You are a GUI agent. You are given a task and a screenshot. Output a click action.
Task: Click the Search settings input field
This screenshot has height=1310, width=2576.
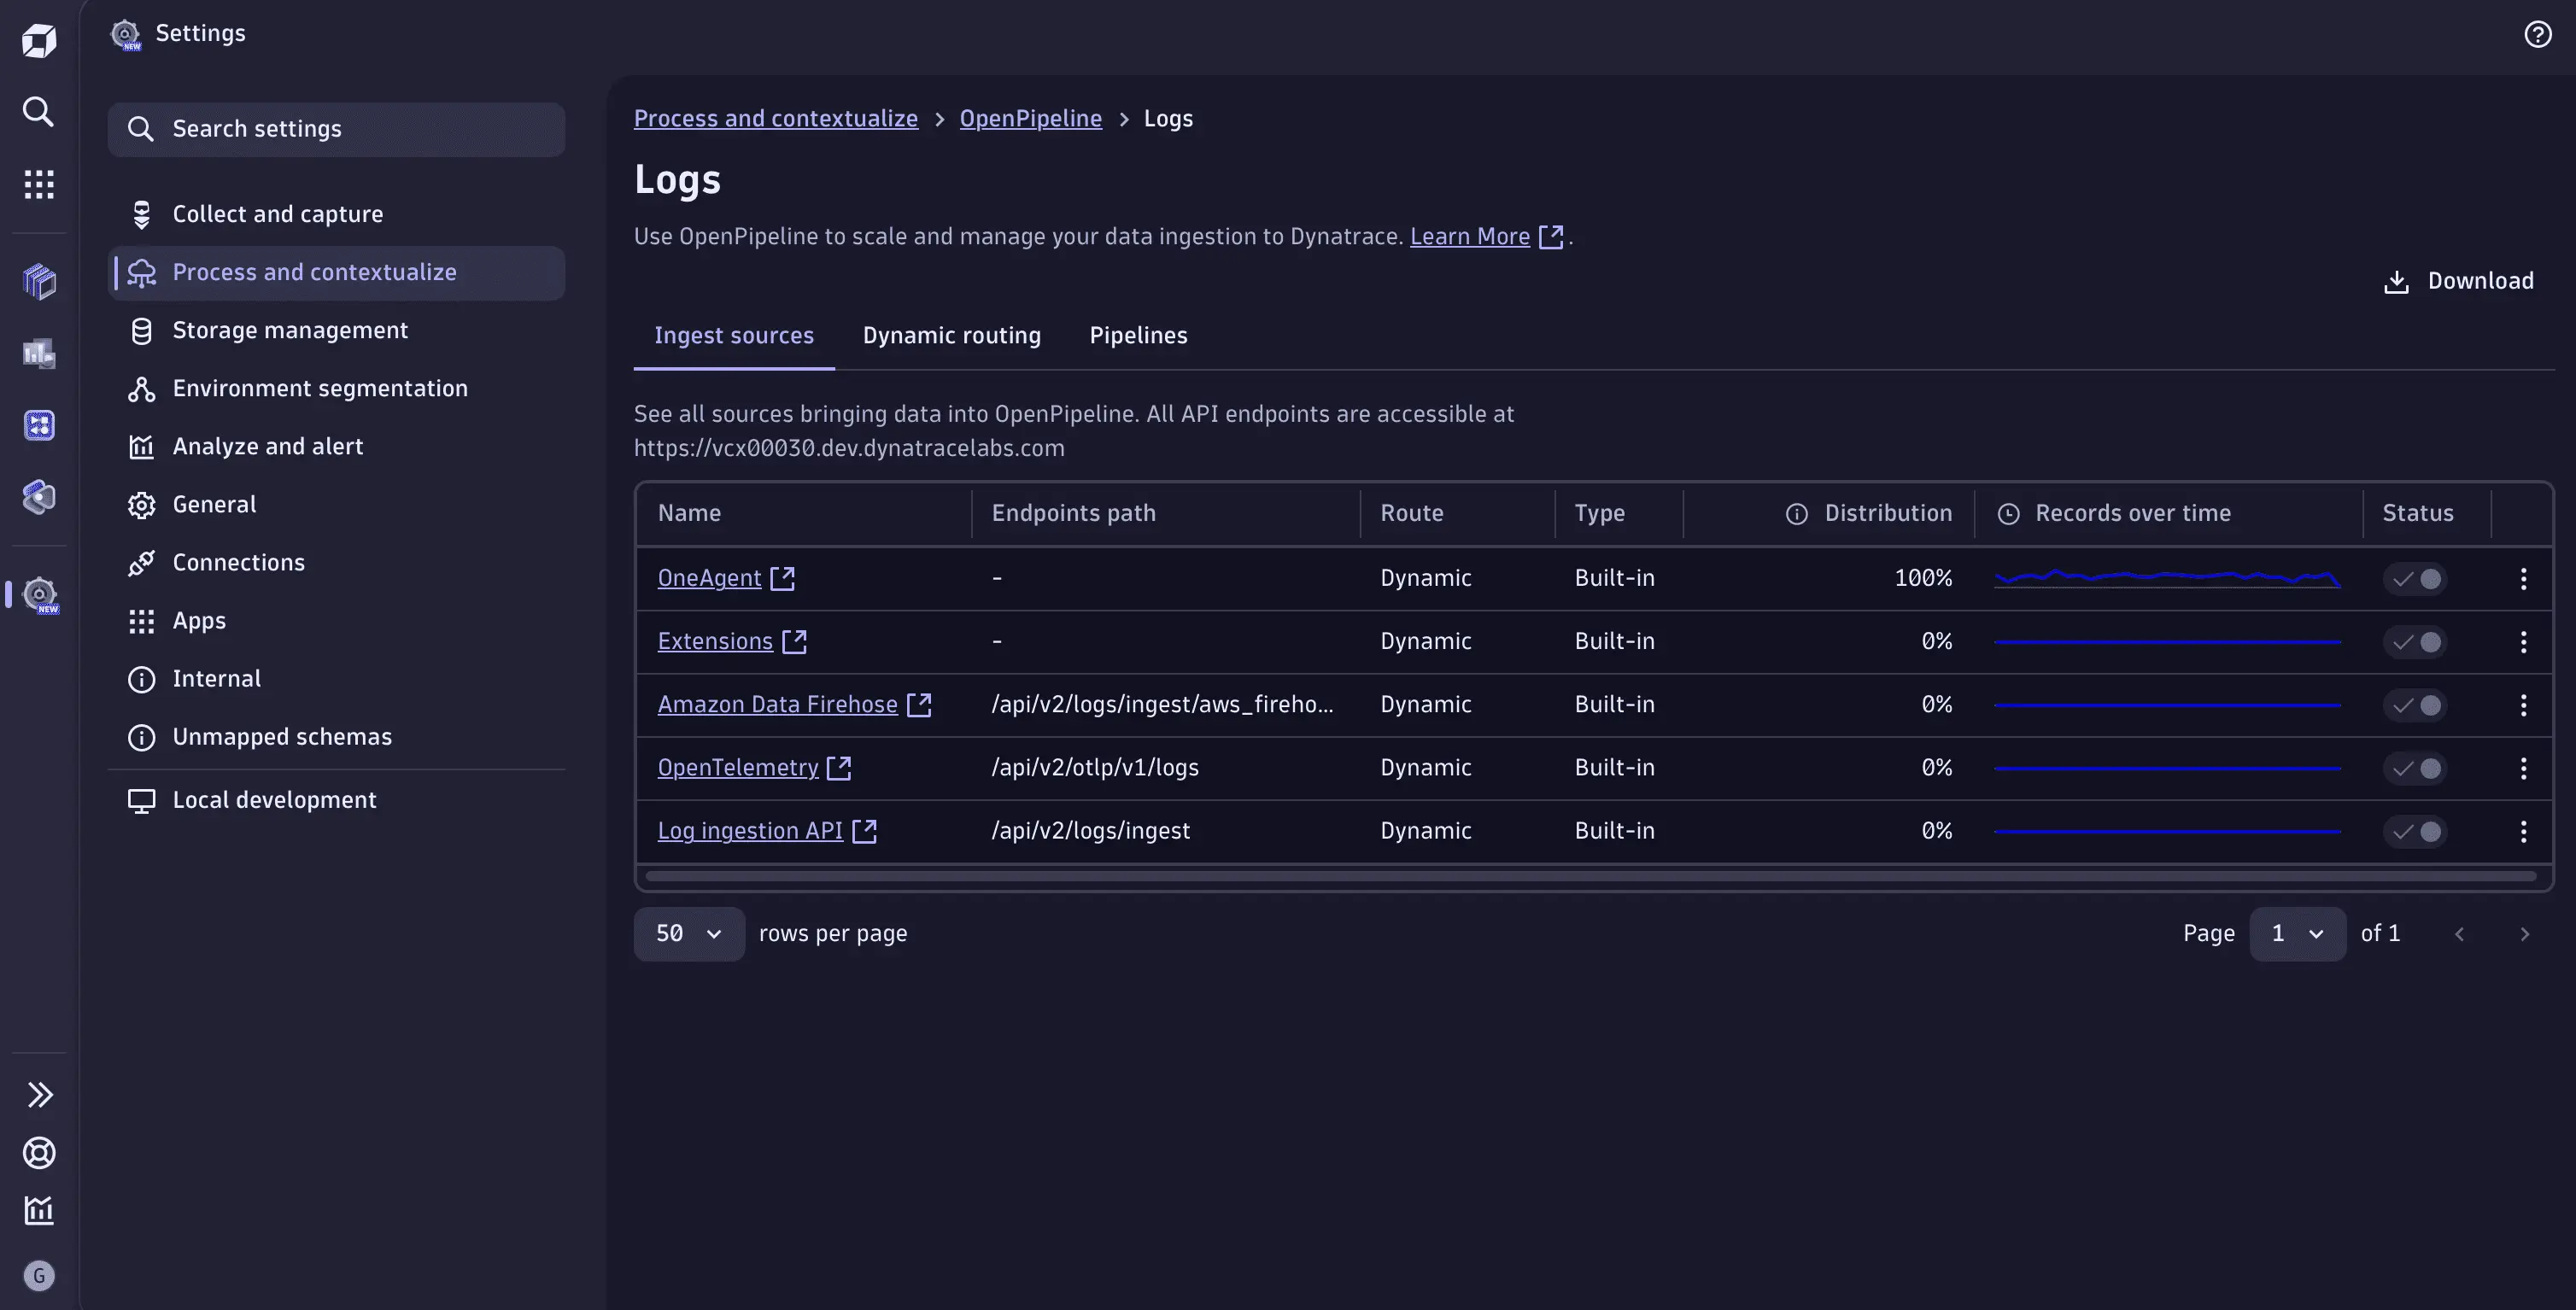[336, 130]
